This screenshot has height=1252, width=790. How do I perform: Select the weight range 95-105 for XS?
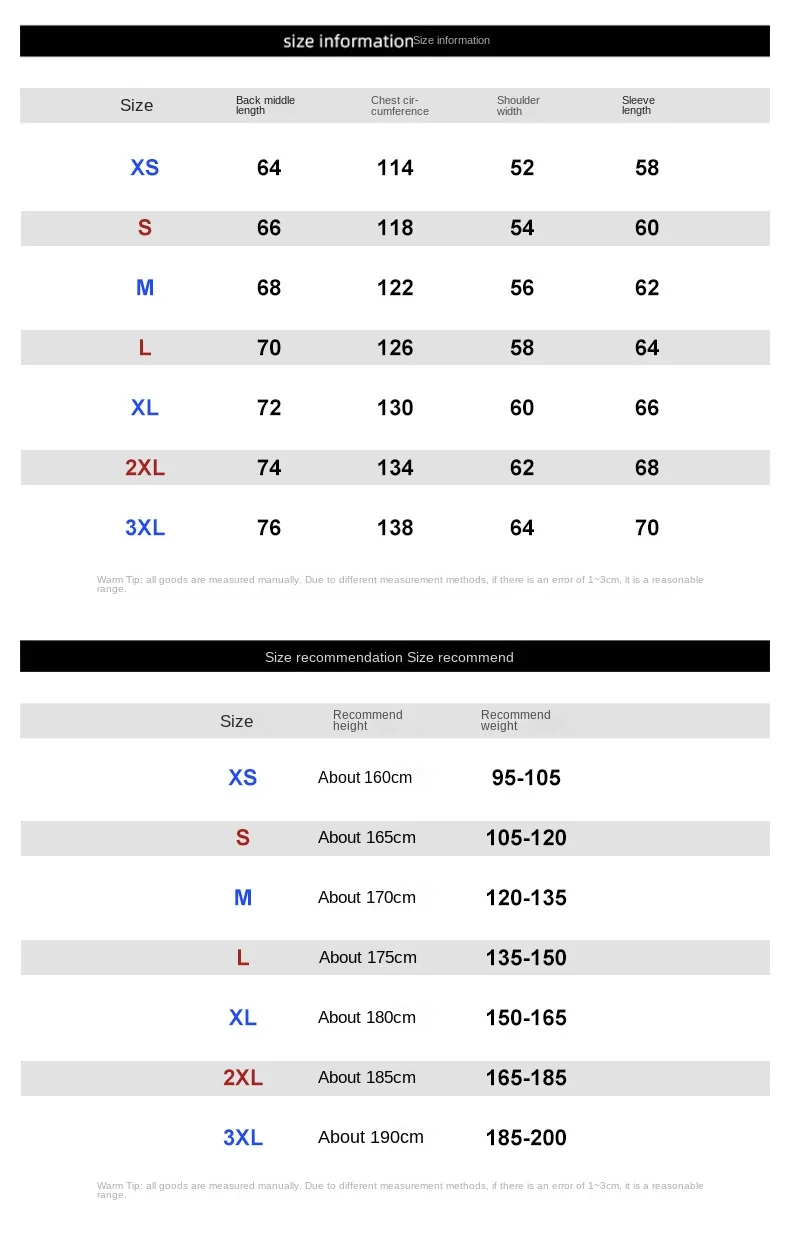(526, 778)
